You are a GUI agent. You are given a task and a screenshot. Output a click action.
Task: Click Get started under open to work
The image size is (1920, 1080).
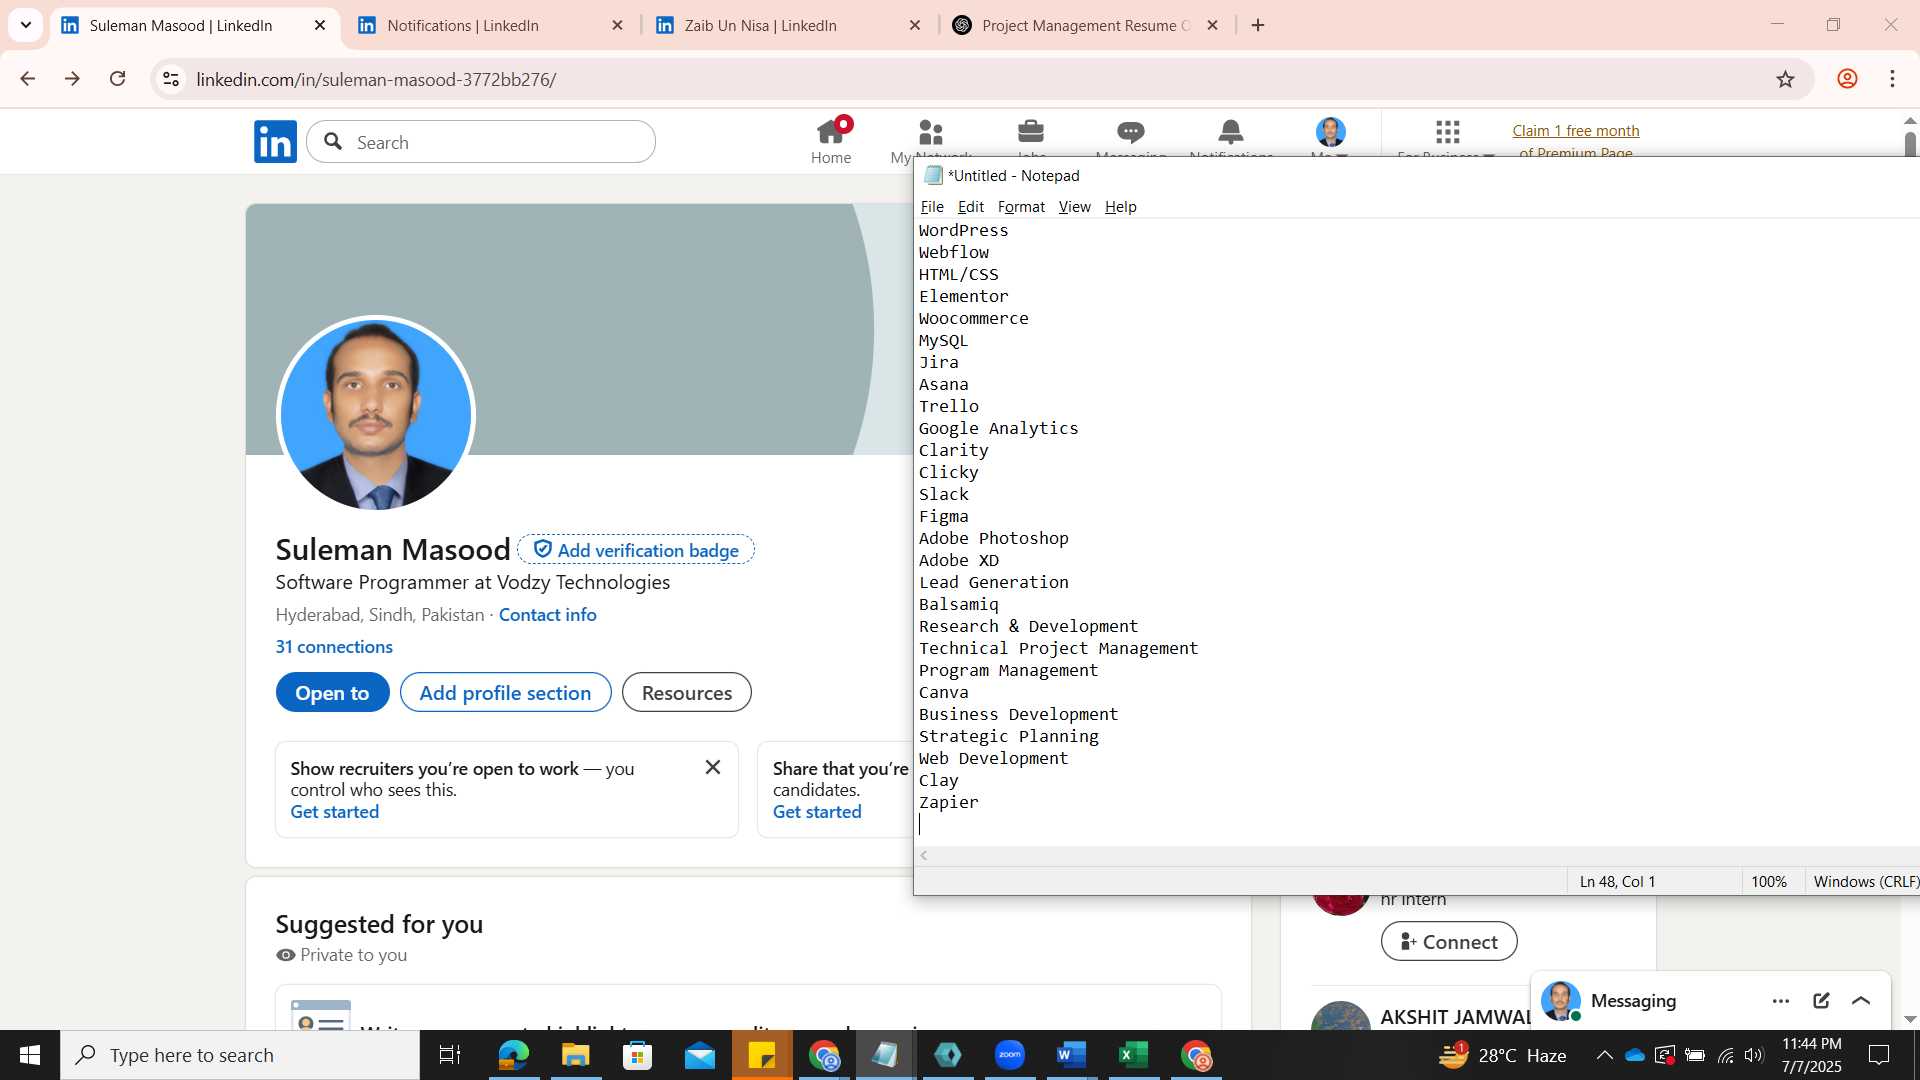[x=334, y=812]
